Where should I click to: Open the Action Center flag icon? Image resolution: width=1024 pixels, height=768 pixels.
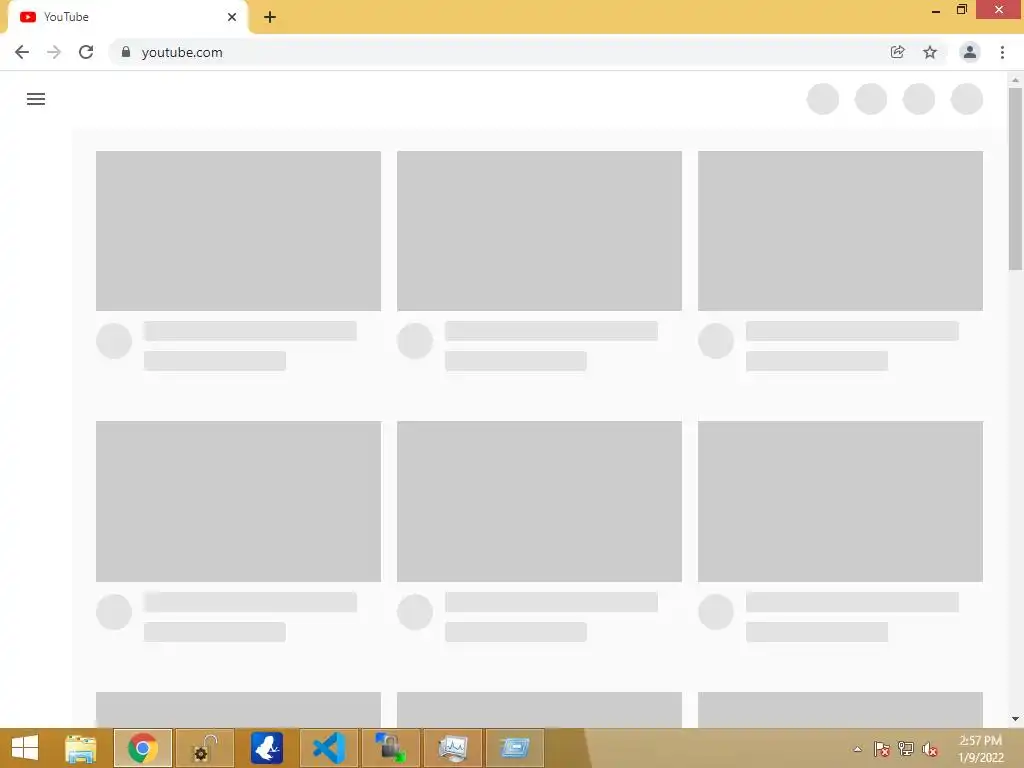click(882, 749)
